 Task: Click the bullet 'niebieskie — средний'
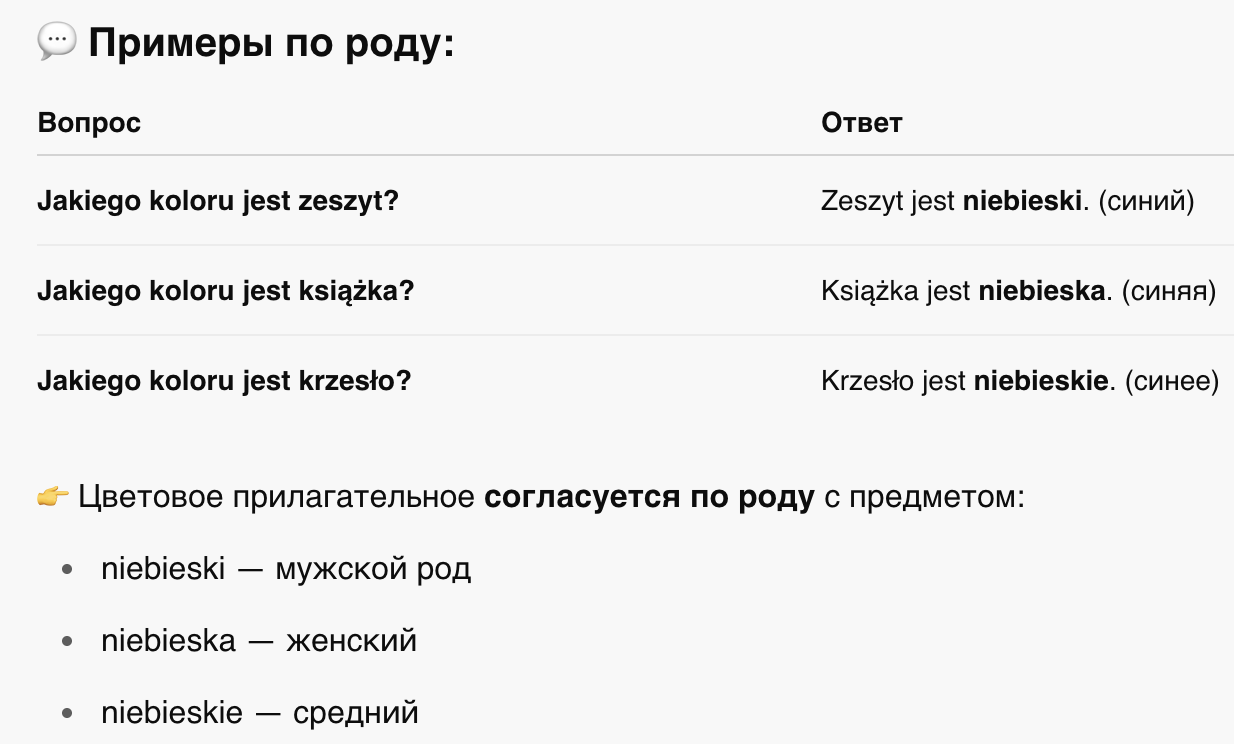click(x=260, y=713)
